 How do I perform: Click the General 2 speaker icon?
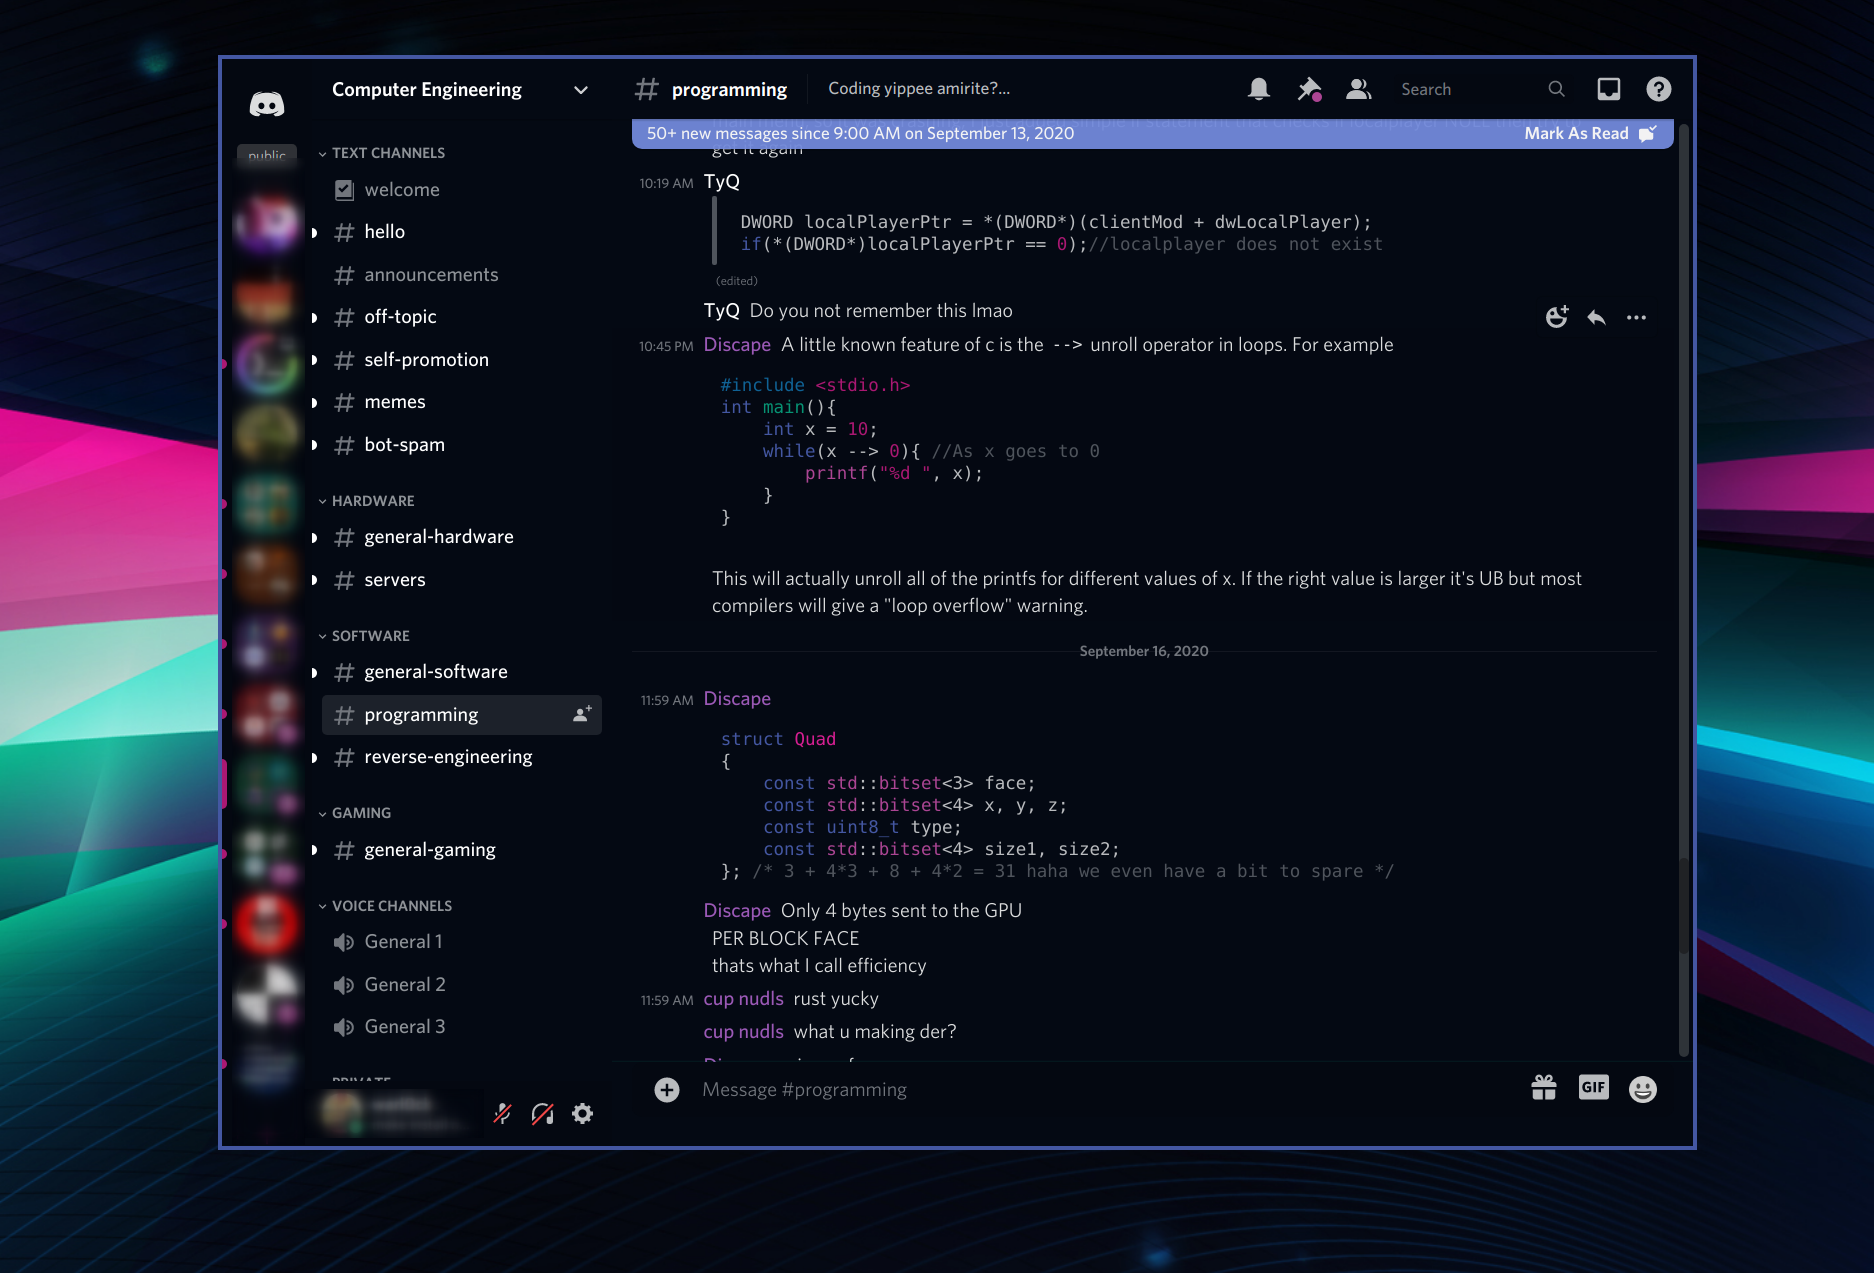[344, 985]
